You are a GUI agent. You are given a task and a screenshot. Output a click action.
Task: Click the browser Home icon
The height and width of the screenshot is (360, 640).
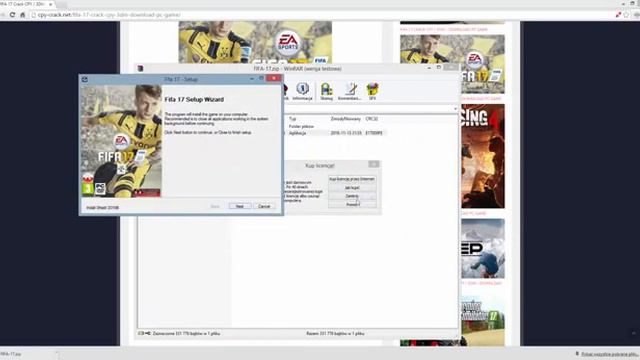coord(22,15)
